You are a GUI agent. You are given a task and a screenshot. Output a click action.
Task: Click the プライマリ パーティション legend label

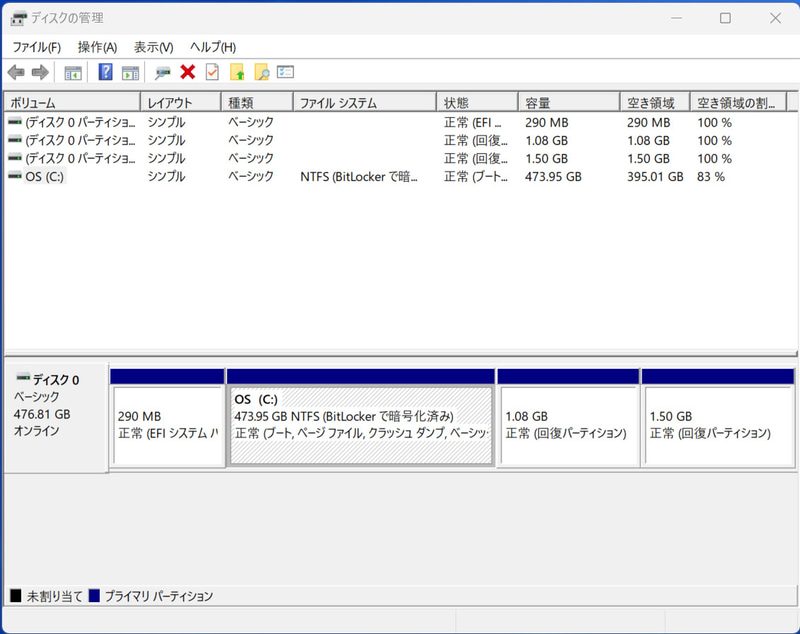tap(159, 596)
